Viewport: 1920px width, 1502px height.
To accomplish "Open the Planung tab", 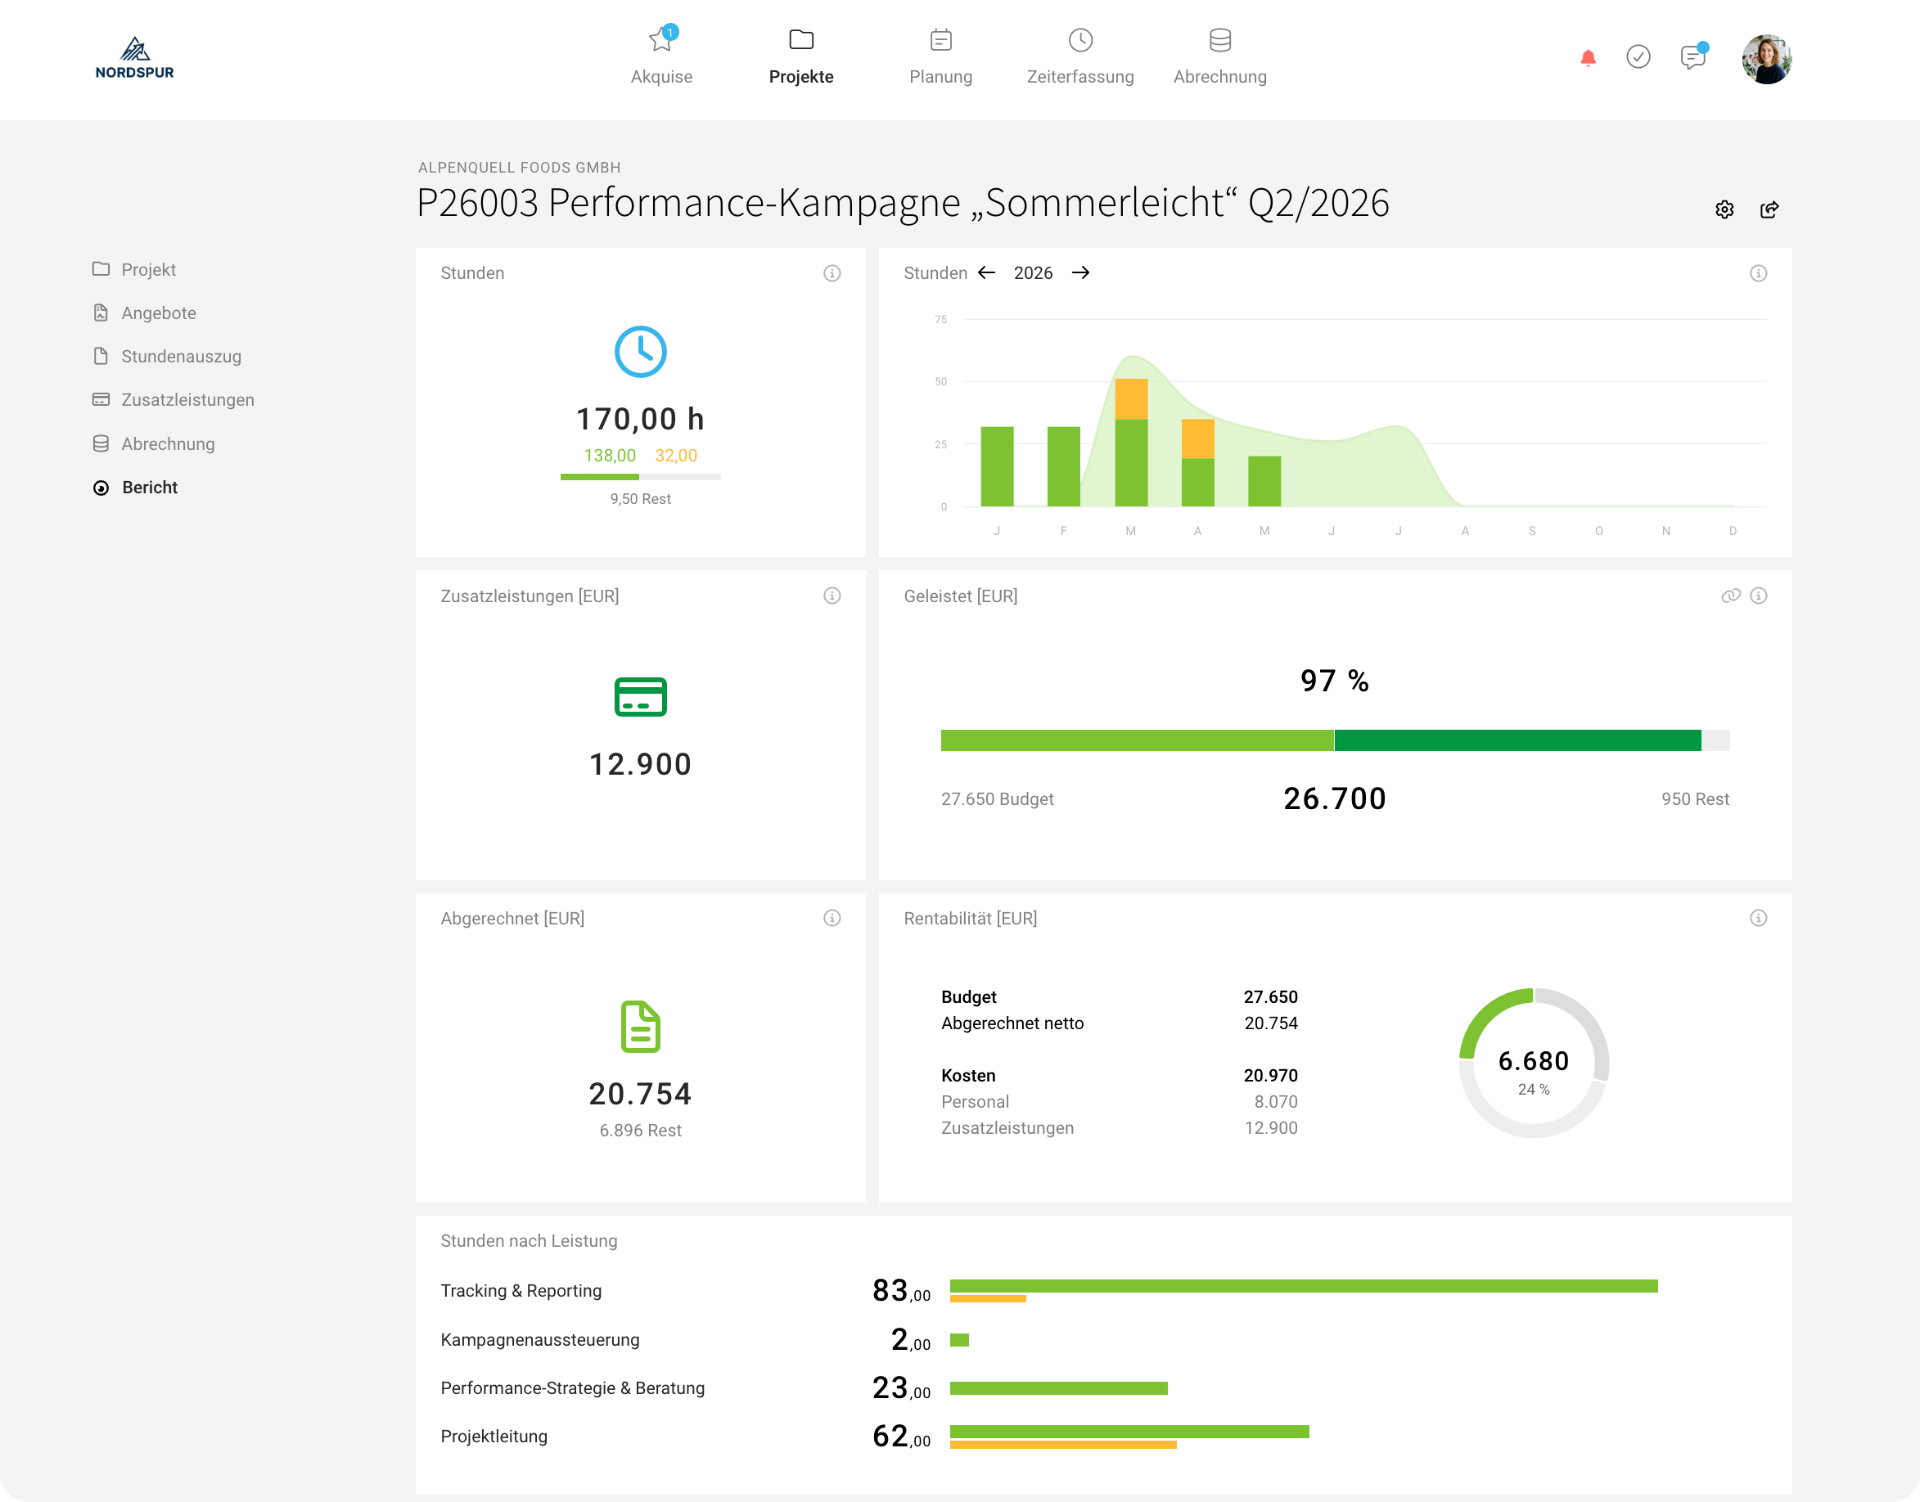I will (x=940, y=56).
